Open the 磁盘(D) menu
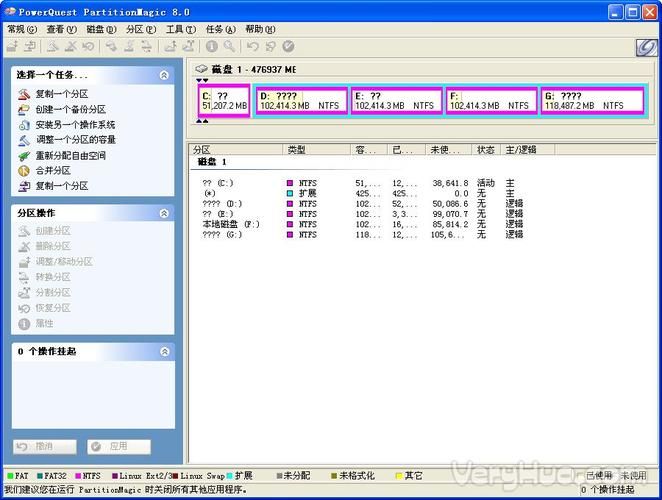662x500 pixels. pyautogui.click(x=101, y=29)
